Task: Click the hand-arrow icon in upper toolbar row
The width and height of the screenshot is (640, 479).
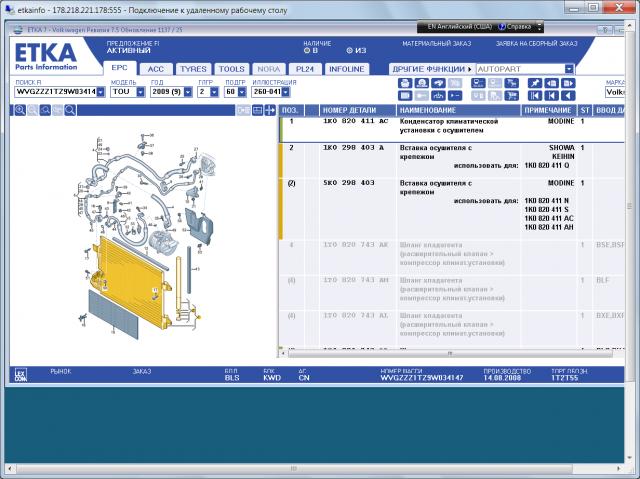Action: [x=438, y=83]
